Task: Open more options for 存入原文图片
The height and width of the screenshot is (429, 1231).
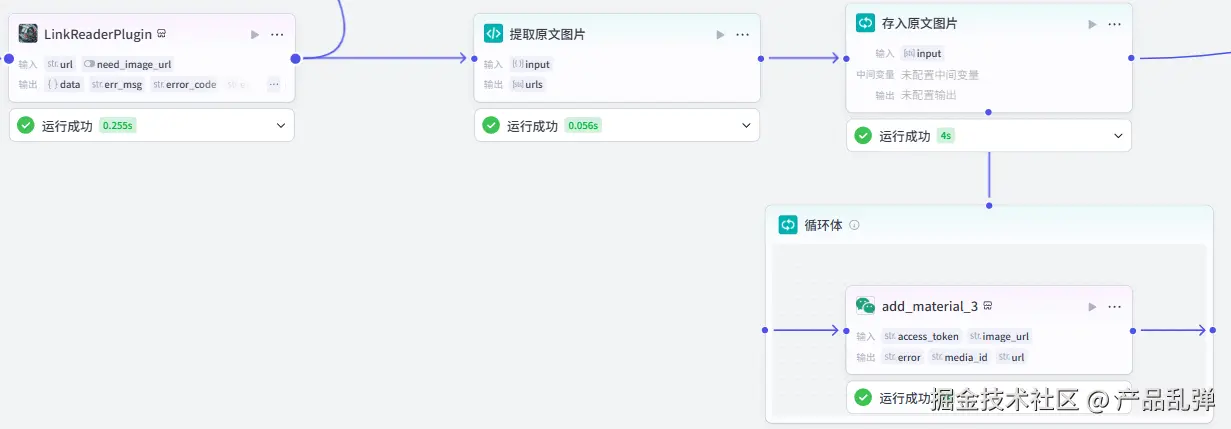Action: click(x=1115, y=23)
